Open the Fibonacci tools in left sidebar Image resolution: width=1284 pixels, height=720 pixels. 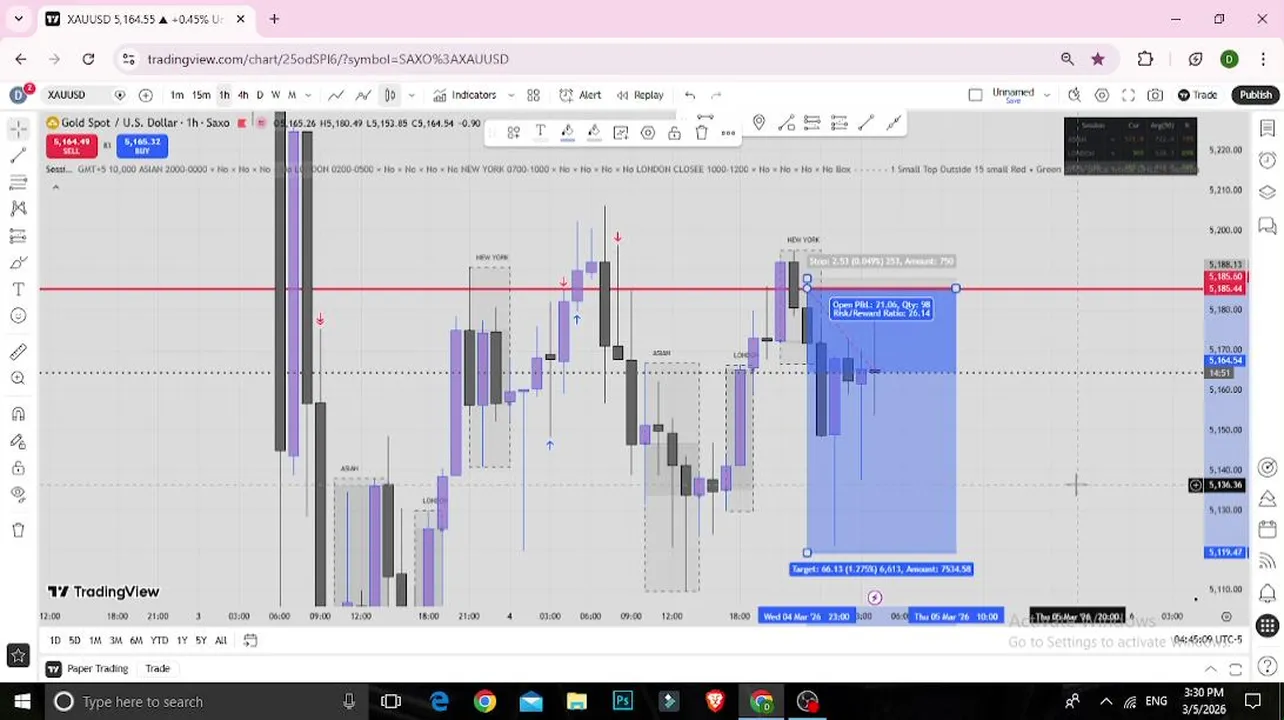(18, 182)
